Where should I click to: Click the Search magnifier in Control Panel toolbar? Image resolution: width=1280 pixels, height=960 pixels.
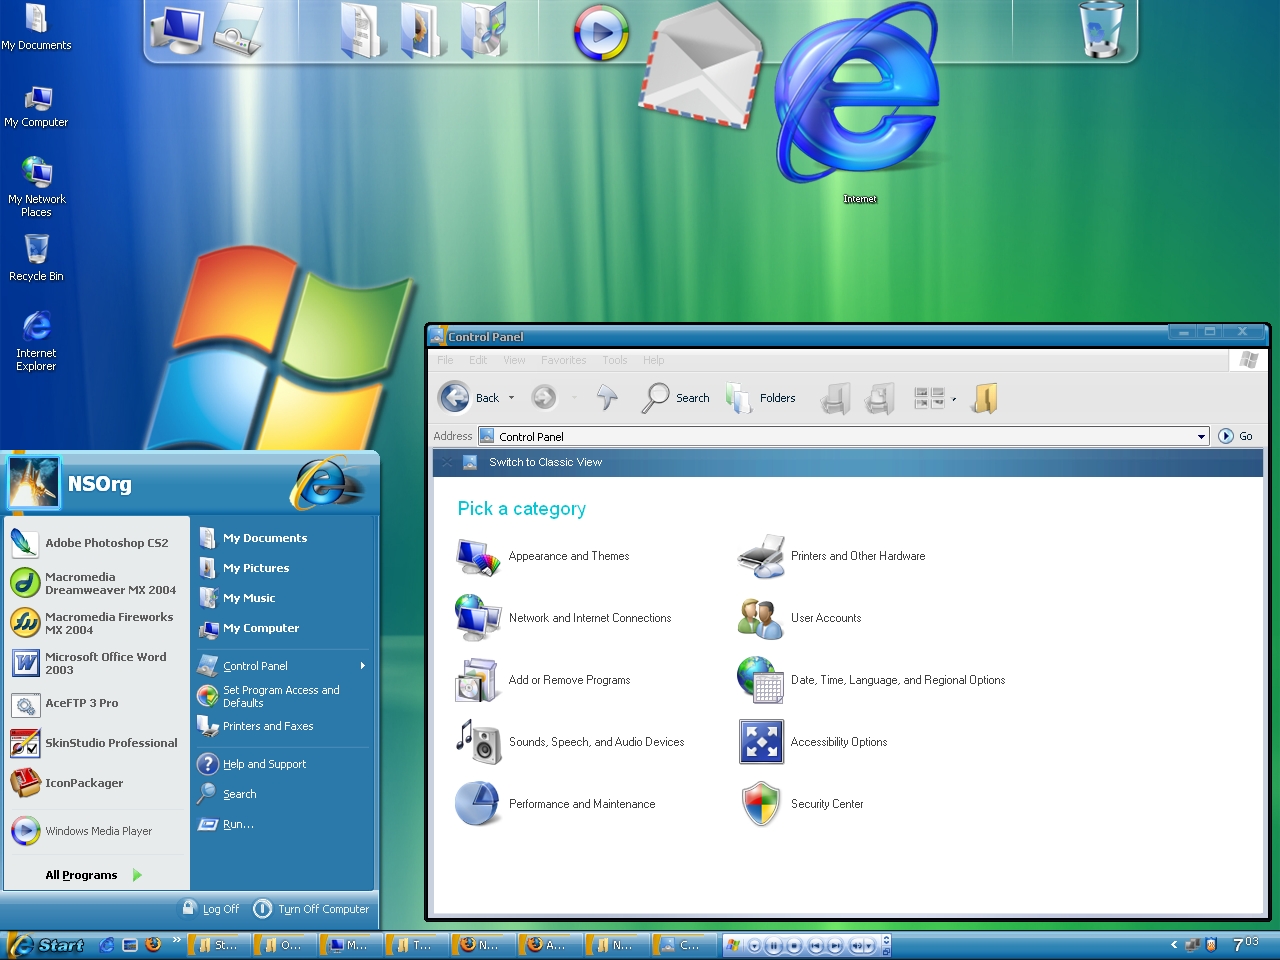(x=655, y=398)
